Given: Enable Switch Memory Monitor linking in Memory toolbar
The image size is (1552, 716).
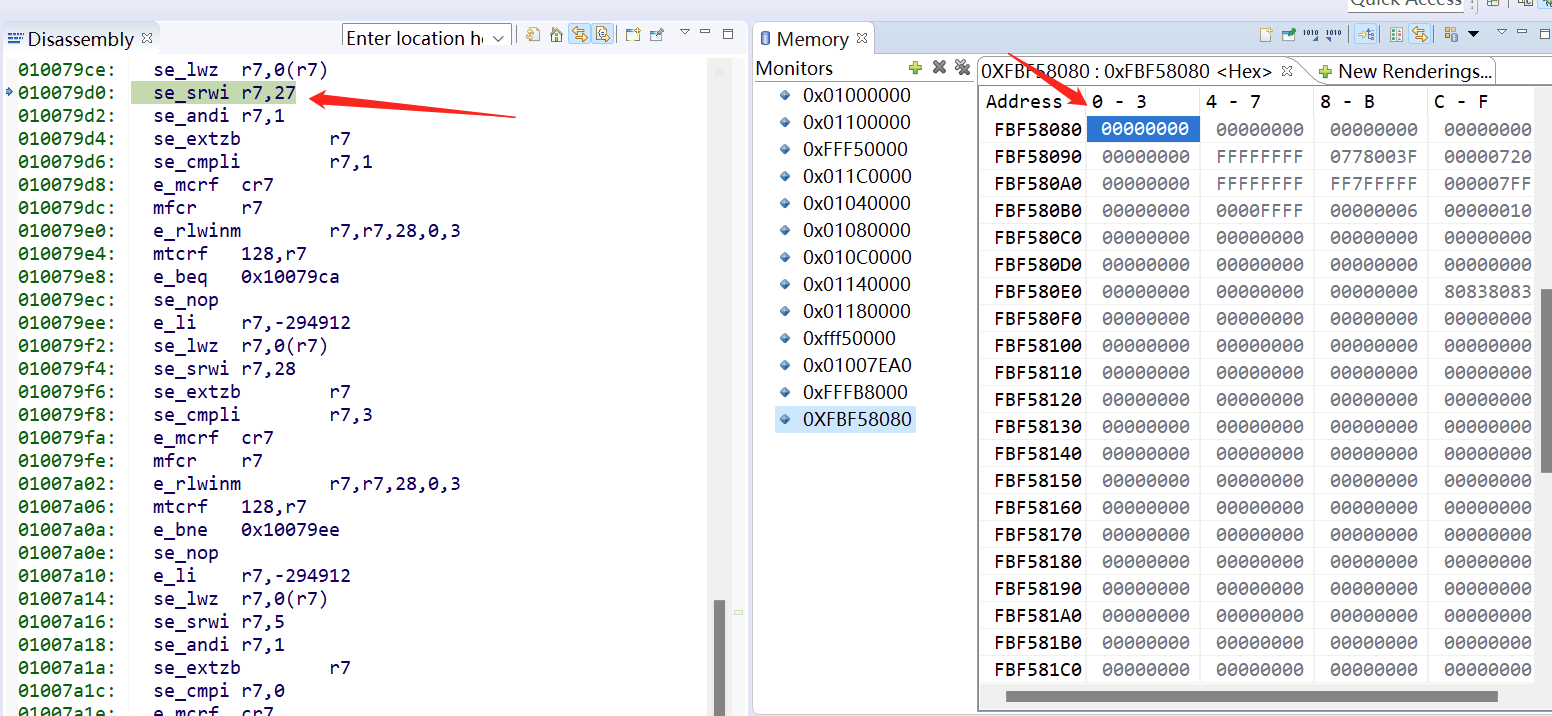Looking at the screenshot, I should 1366,34.
